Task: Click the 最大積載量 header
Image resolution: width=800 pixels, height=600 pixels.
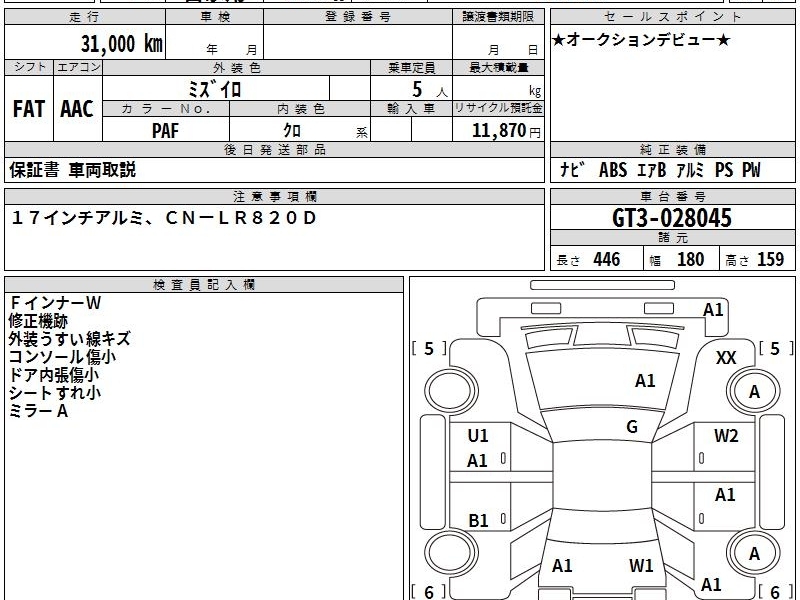Action: [498, 67]
